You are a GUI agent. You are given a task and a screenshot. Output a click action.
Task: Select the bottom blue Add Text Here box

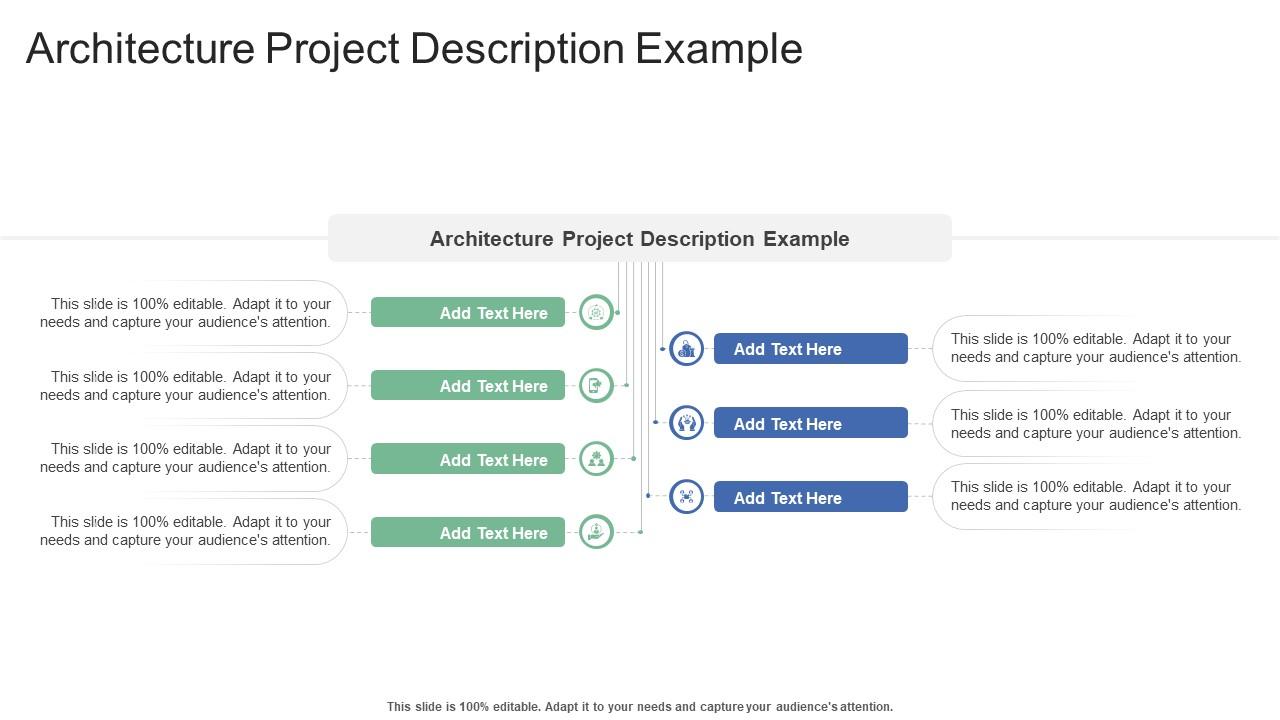pyautogui.click(x=811, y=497)
